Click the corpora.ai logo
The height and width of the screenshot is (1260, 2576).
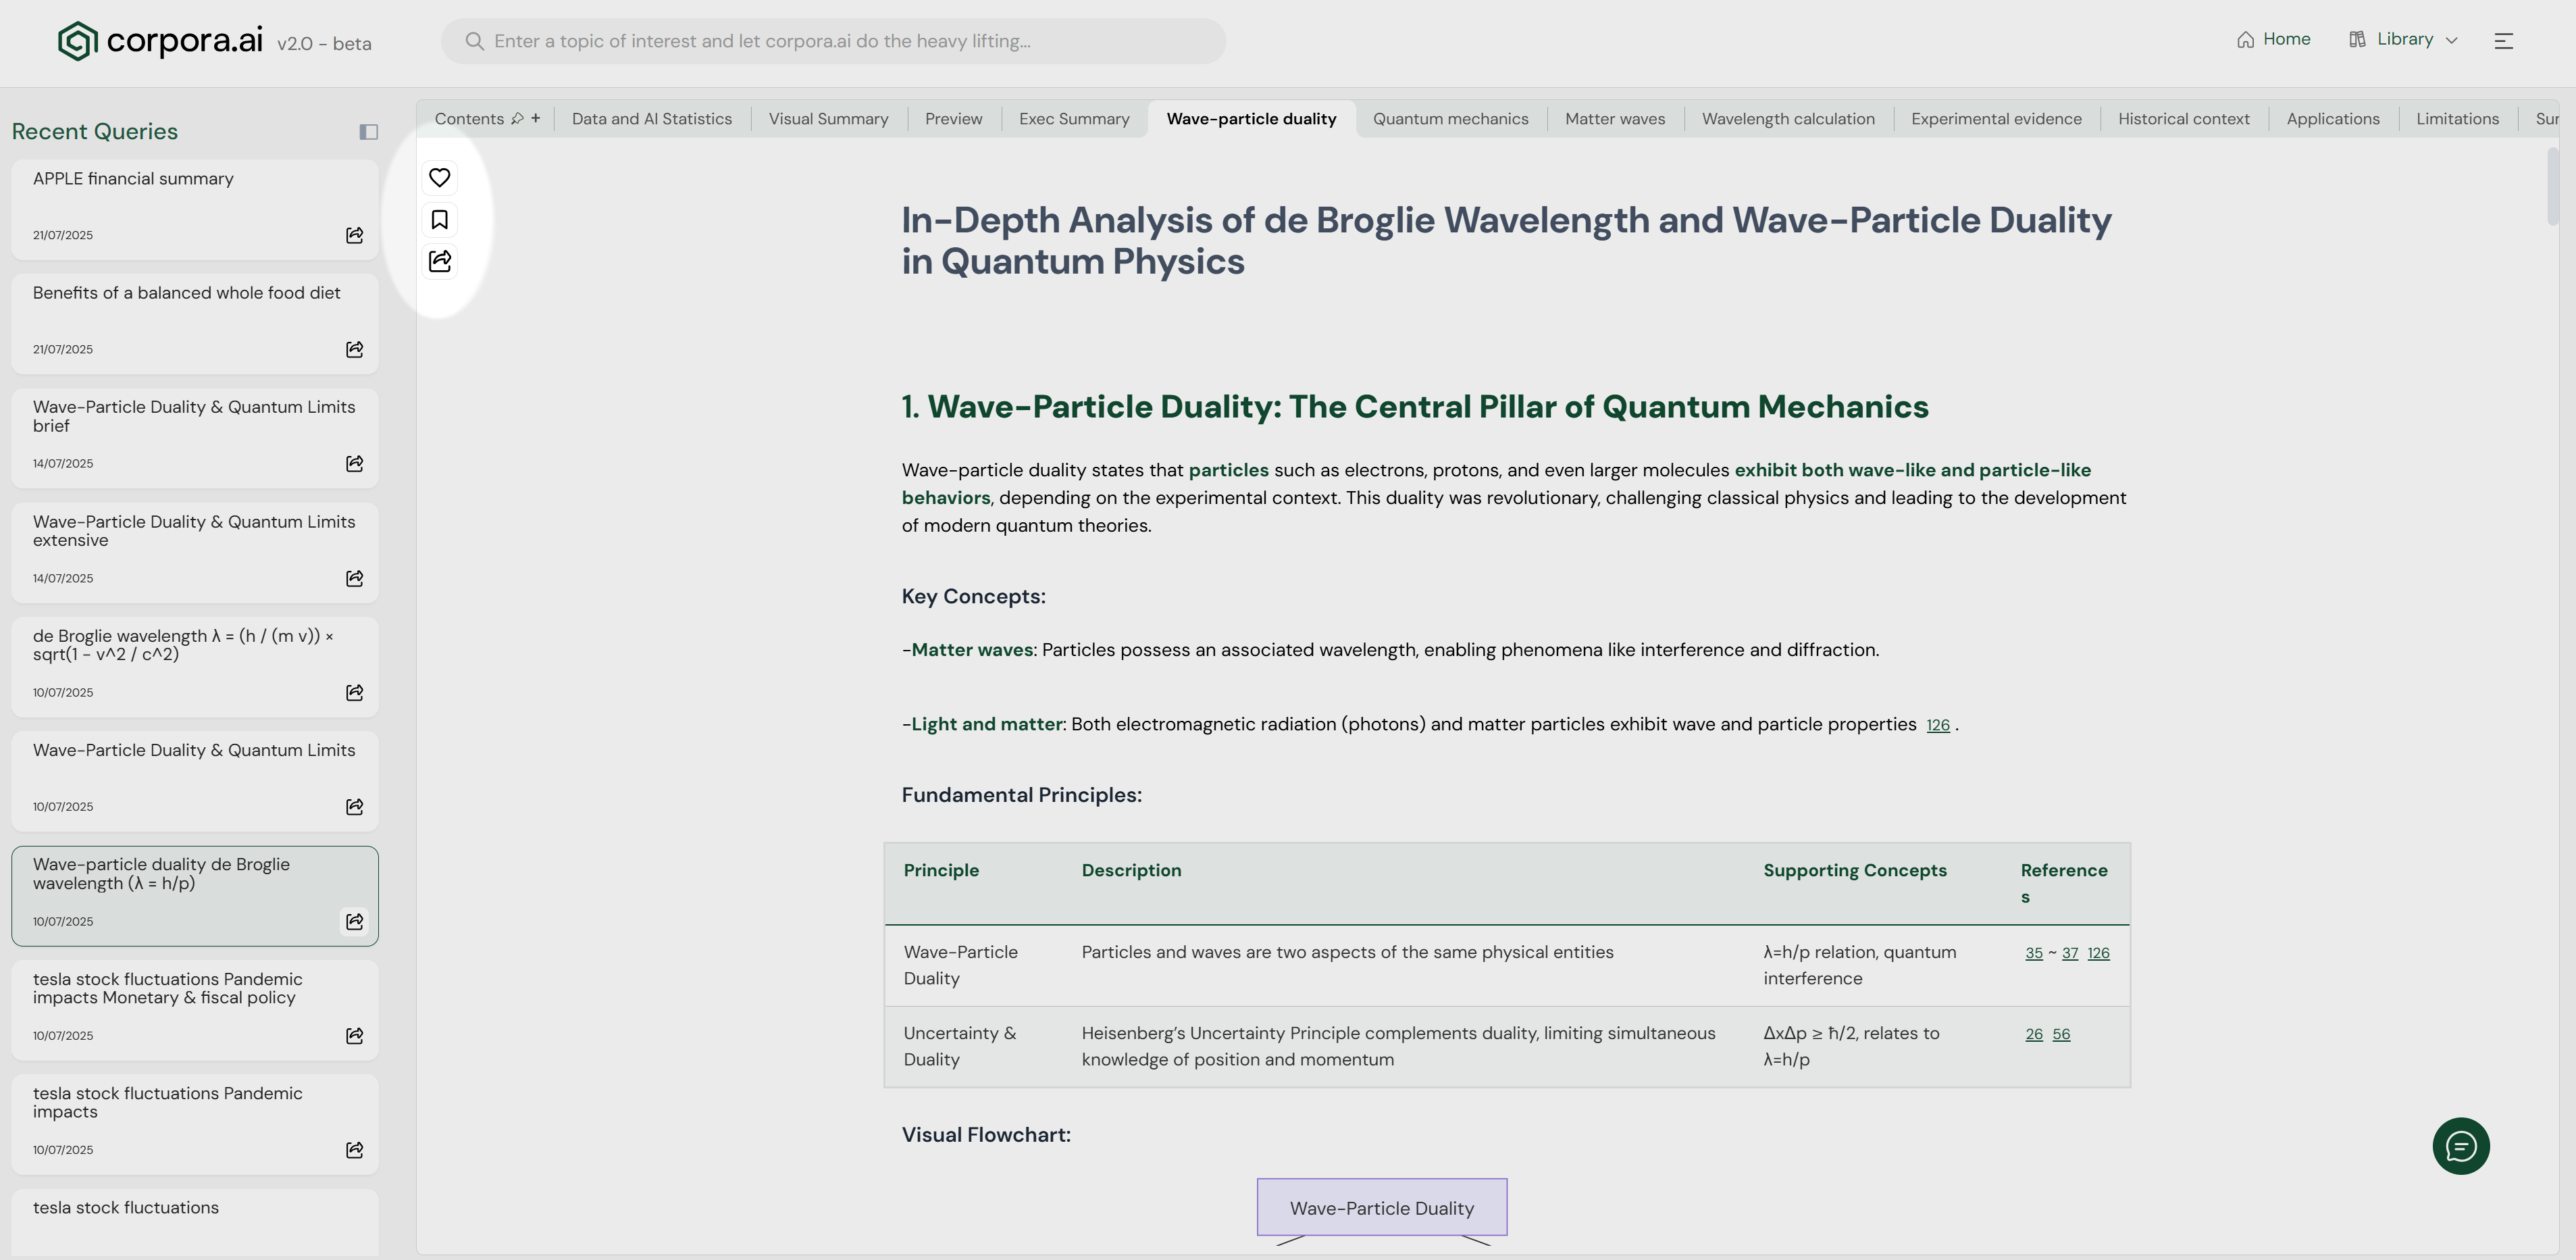point(160,41)
